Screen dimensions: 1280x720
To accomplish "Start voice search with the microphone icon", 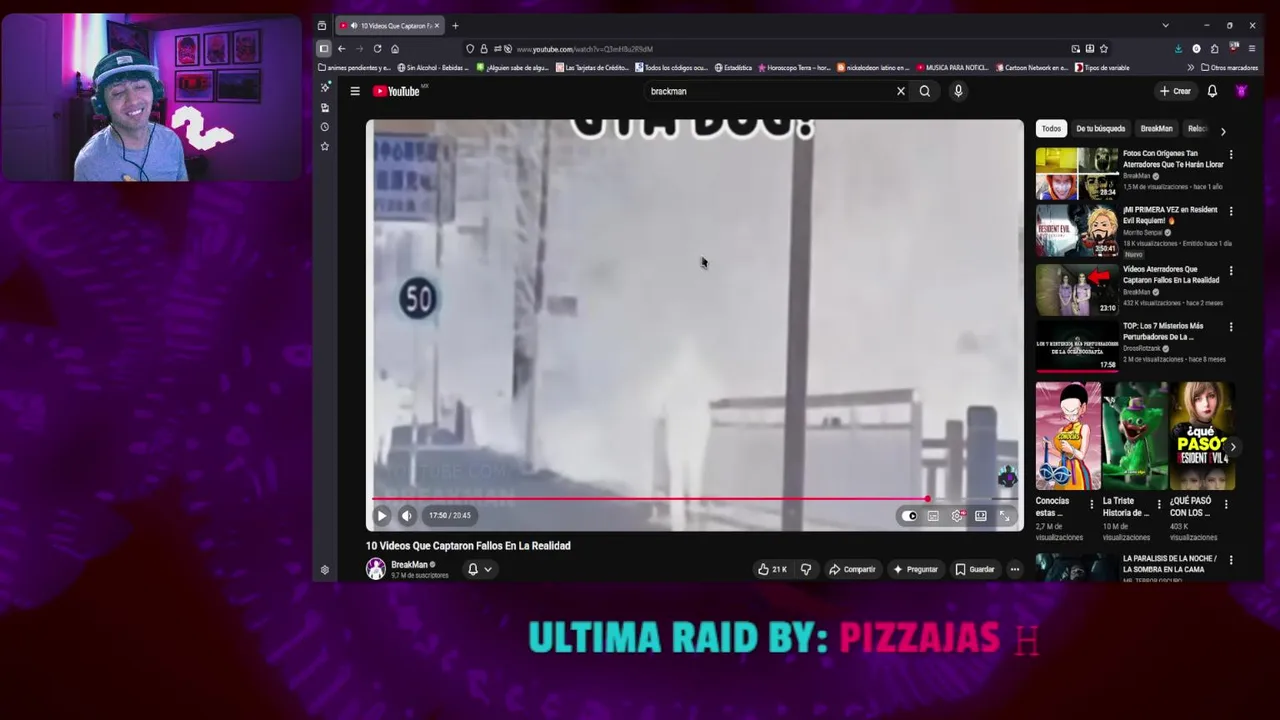I will point(958,91).
